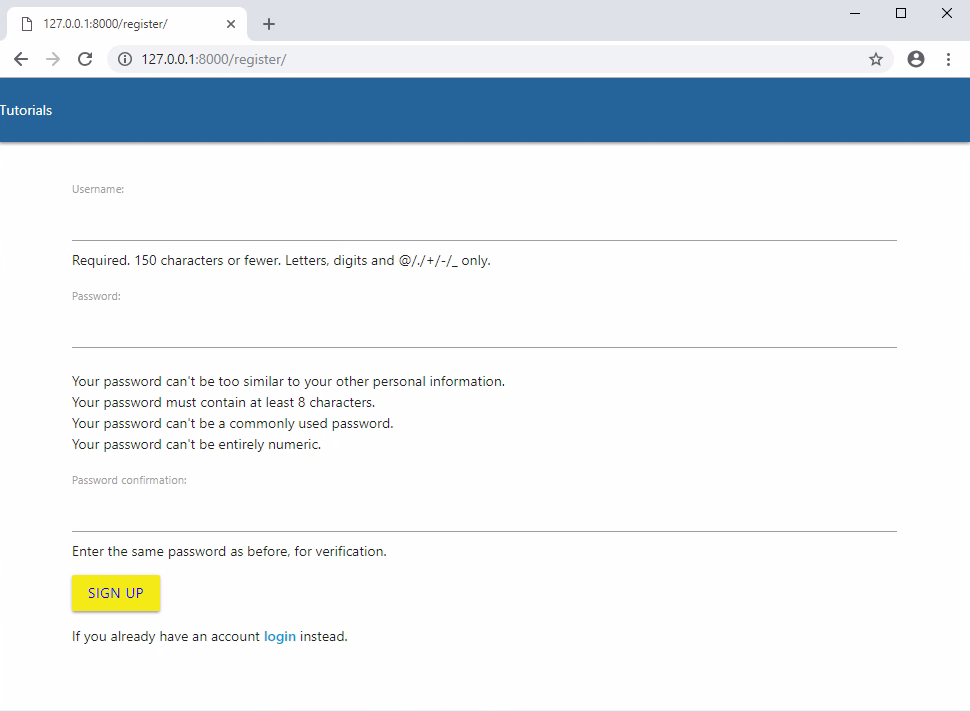Viewport: 970px width, 711px height.
Task: Close the browser window
Action: pyautogui.click(x=946, y=13)
